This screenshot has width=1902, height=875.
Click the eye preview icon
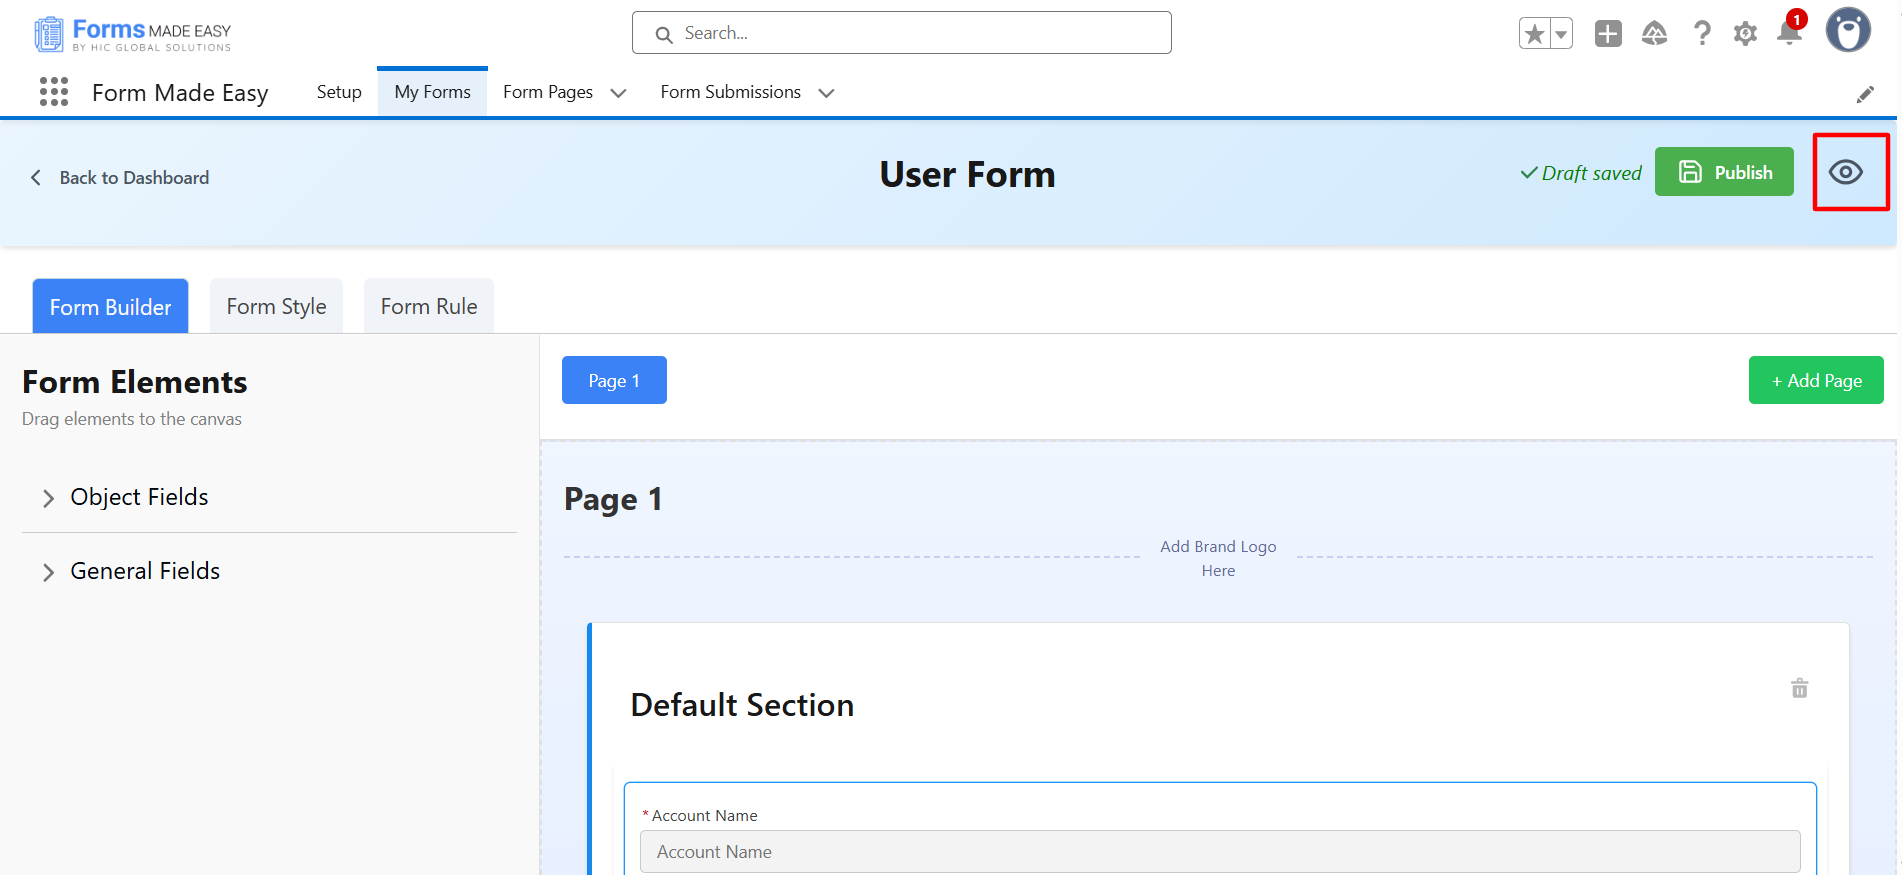[1845, 172]
